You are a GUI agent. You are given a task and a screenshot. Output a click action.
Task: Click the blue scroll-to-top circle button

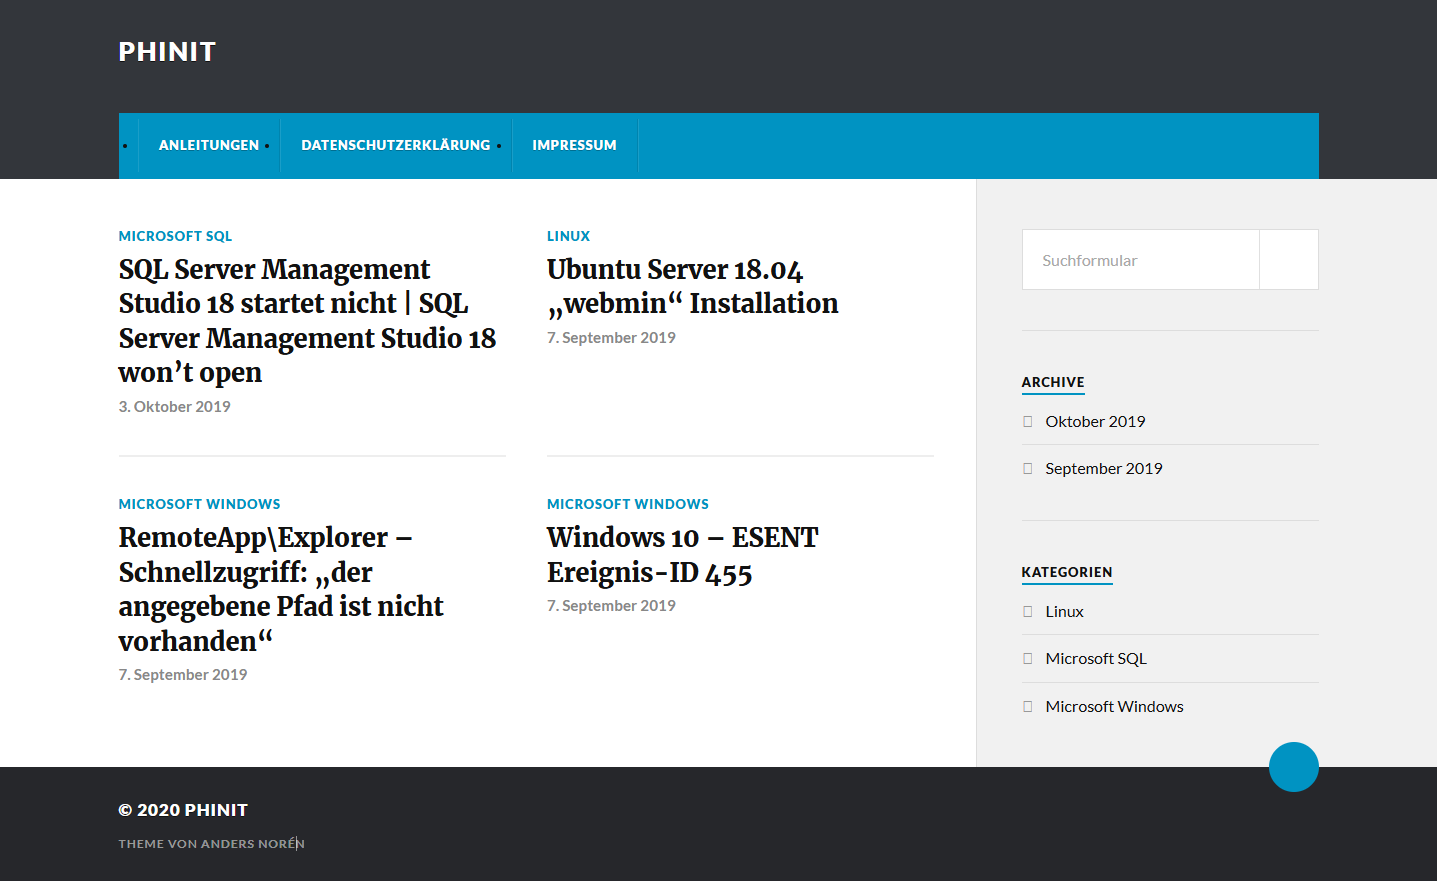pos(1293,767)
